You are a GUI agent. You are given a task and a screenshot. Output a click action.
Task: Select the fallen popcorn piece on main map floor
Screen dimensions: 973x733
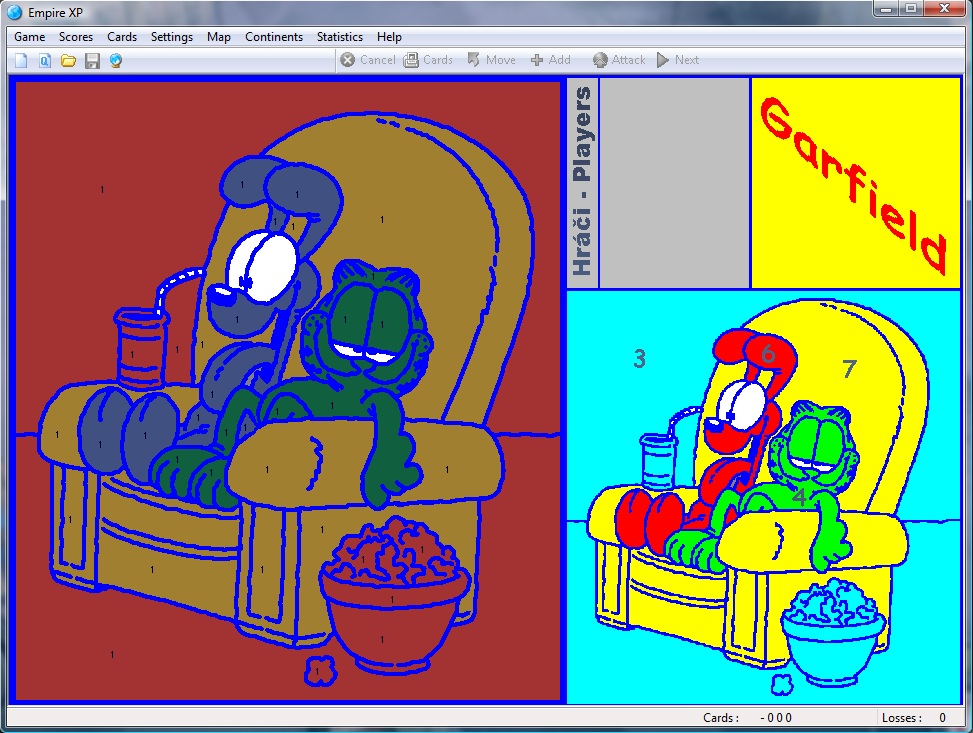coord(320,671)
